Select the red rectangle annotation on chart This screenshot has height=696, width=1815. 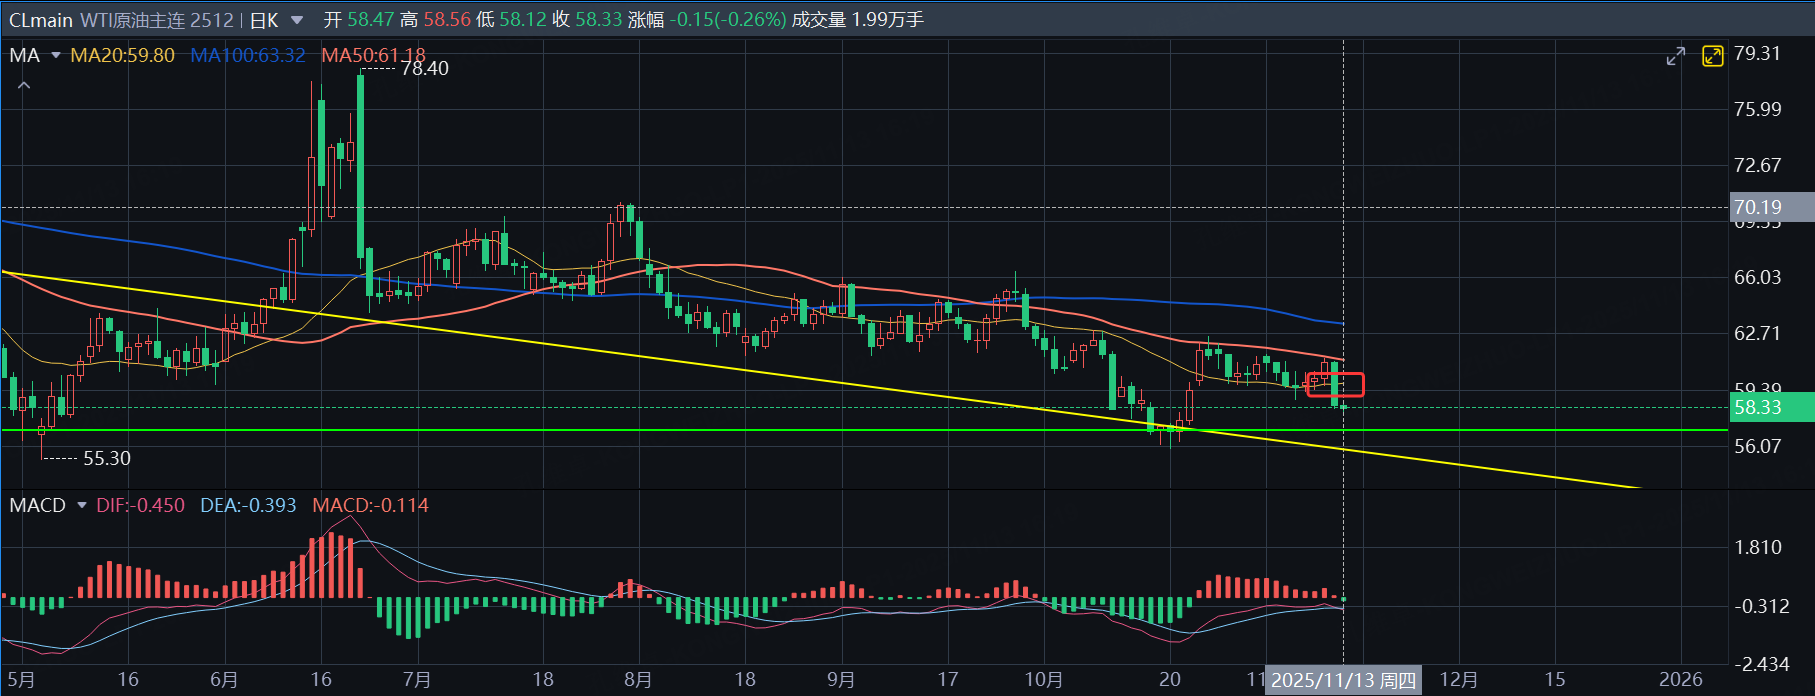tap(1336, 384)
